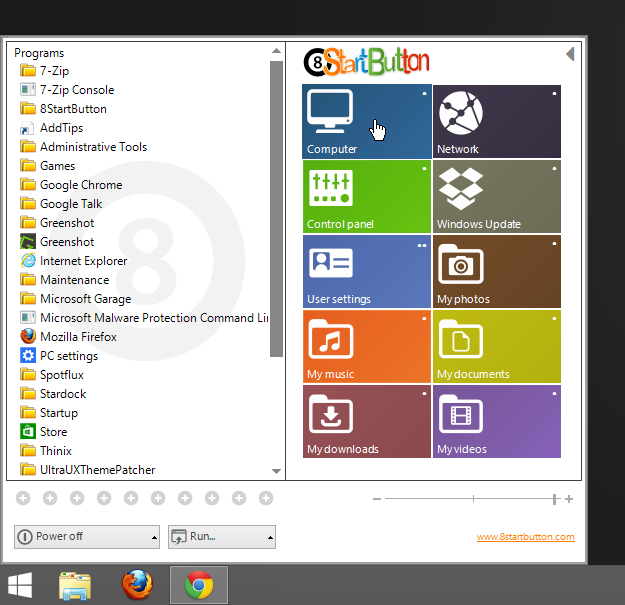
Task: Open the Control panel tile
Action: click(367, 196)
